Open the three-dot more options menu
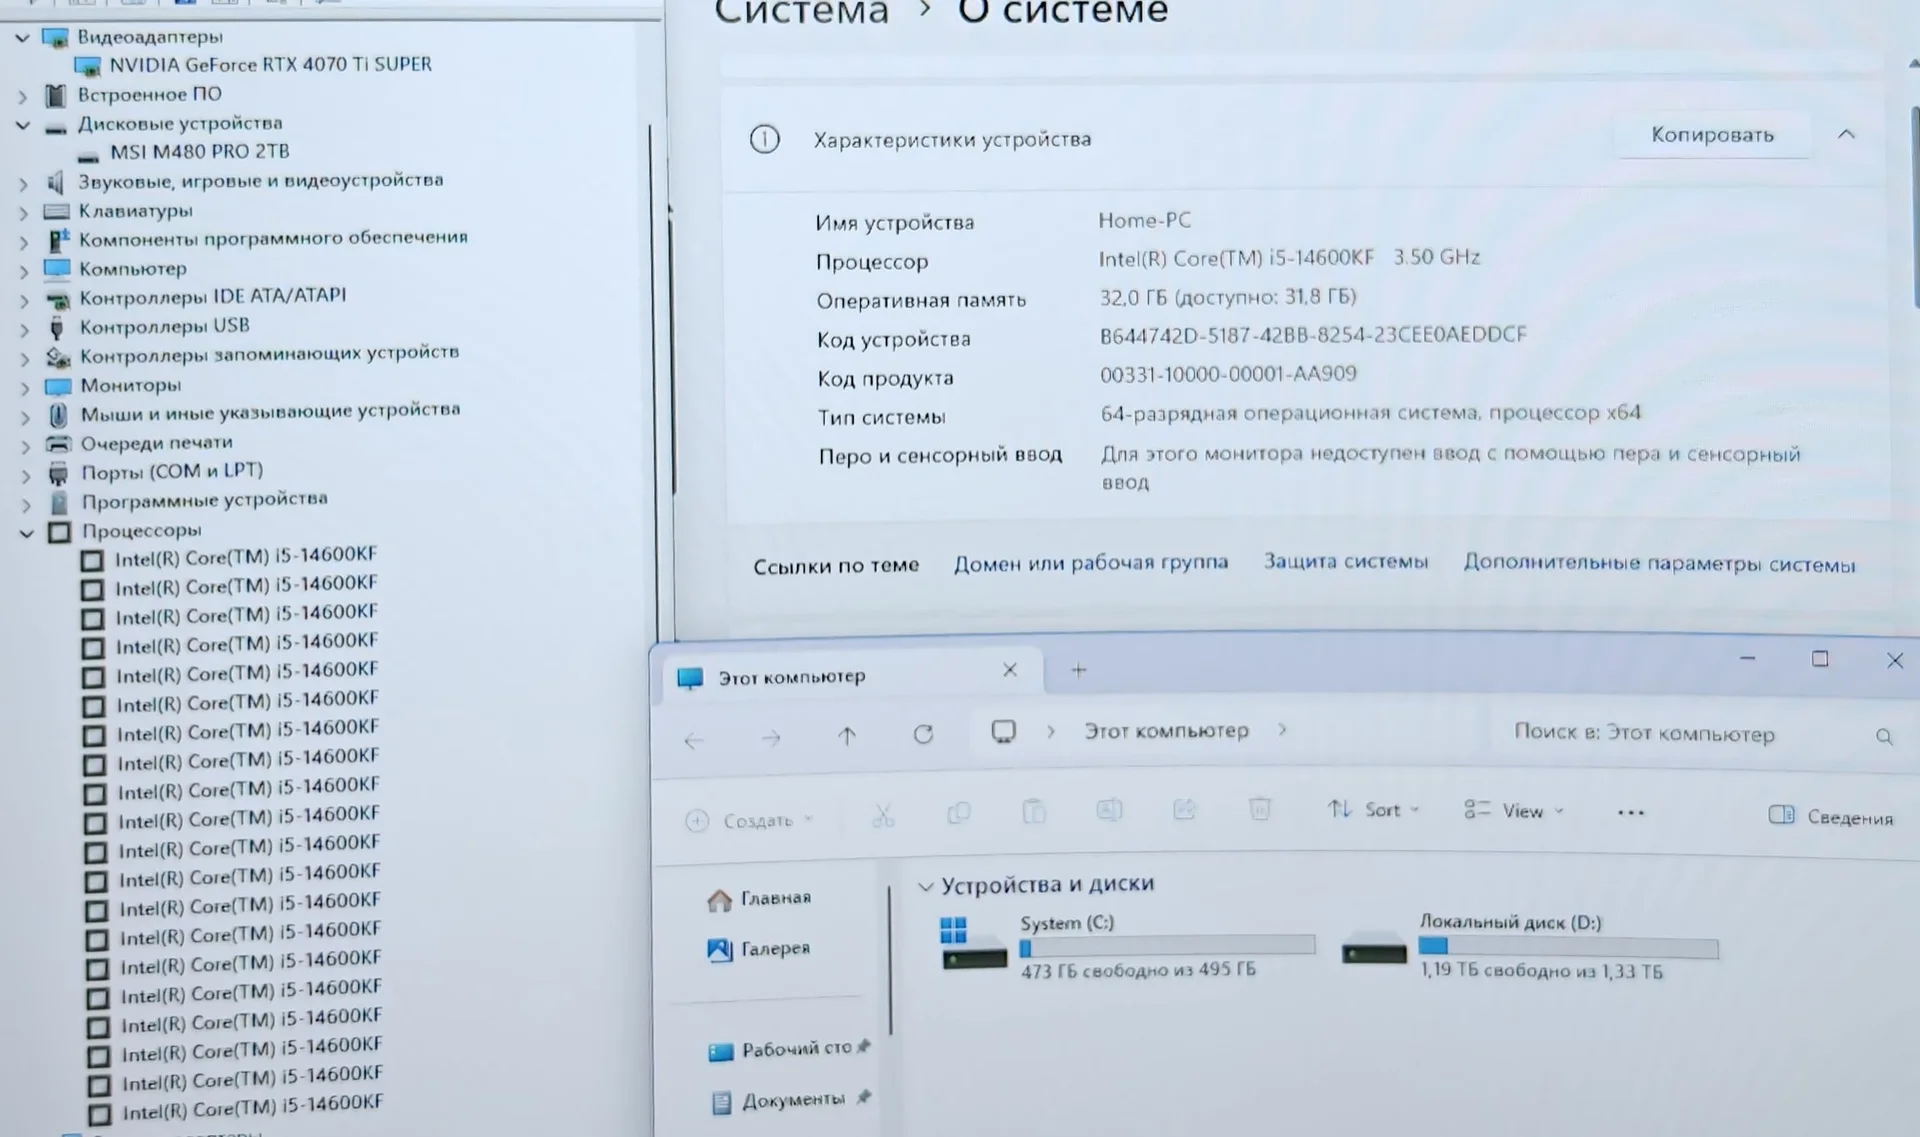This screenshot has height=1137, width=1920. [x=1631, y=813]
